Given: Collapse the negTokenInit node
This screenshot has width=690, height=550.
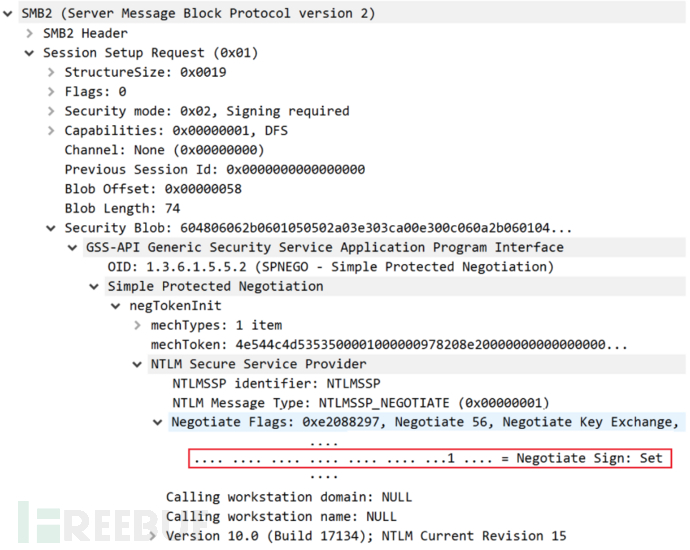Looking at the screenshot, I should coord(115,306).
